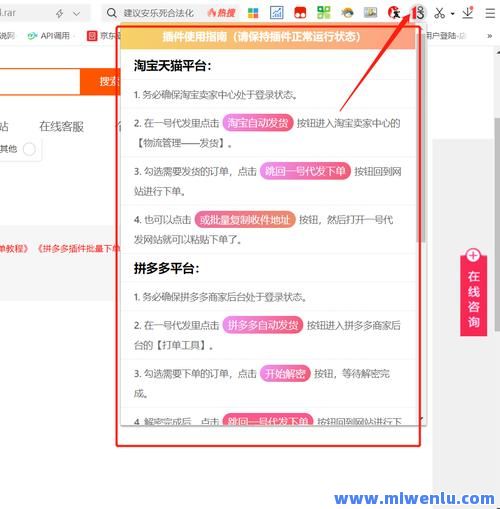Image resolution: width=500 pixels, height=509 pixels.
Task: Click the red square extension icon
Action: (x=300, y=13)
